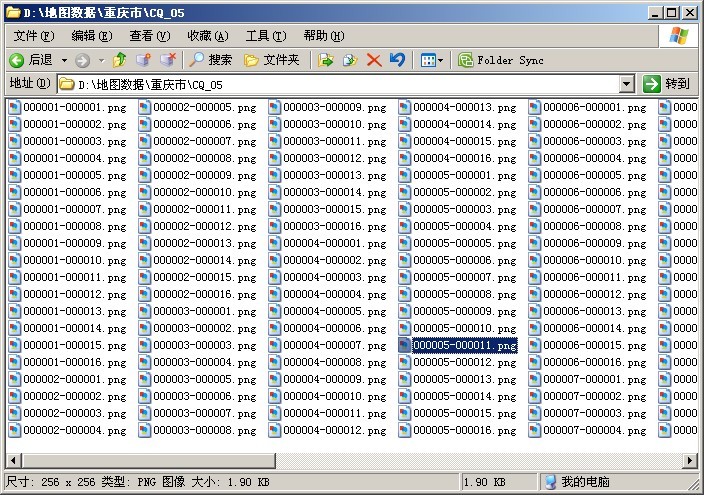The width and height of the screenshot is (704, 495).
Task: Click the PNG icon of 000002-000009.png
Action: (x=145, y=176)
